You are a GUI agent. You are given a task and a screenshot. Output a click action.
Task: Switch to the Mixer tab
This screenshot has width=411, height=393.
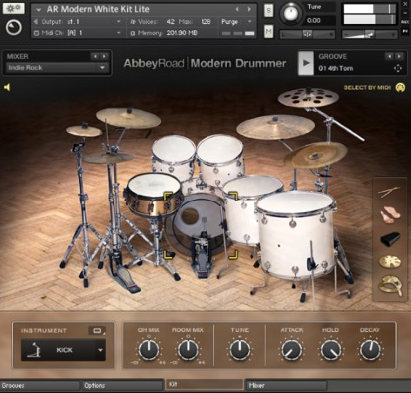pyautogui.click(x=286, y=386)
